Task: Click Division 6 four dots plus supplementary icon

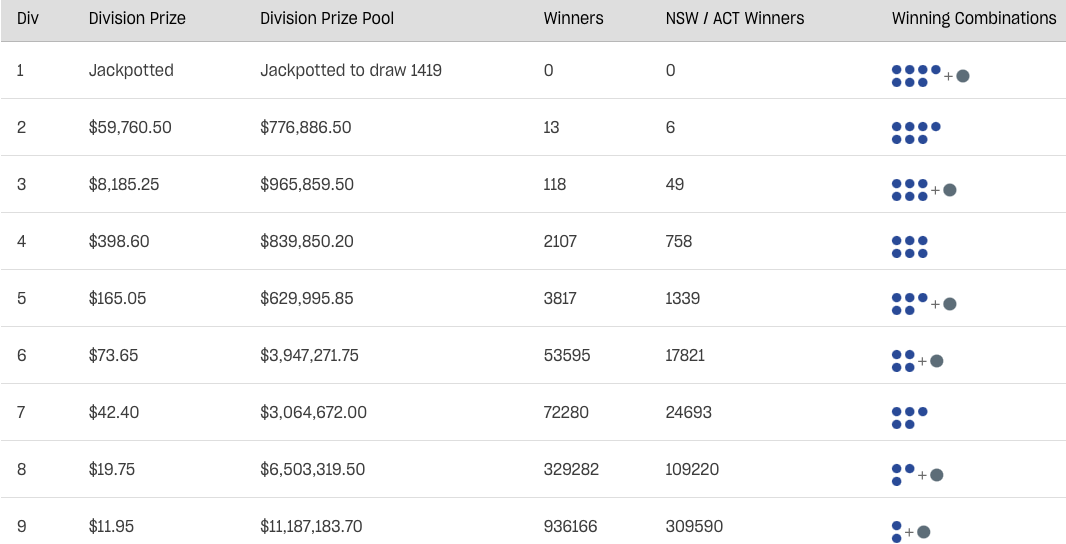Action: coord(918,361)
